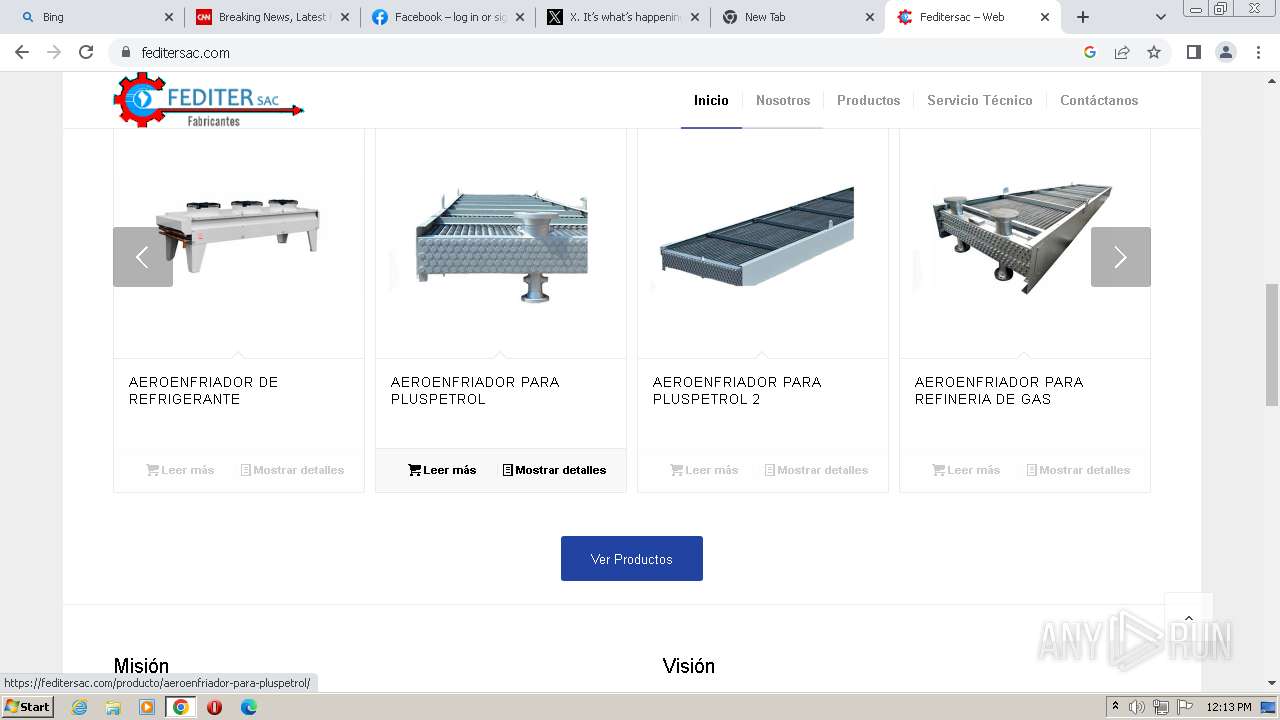Click the title Aeroenfriador para Pluspetrol 2
This screenshot has height=720, width=1280.
coord(737,390)
